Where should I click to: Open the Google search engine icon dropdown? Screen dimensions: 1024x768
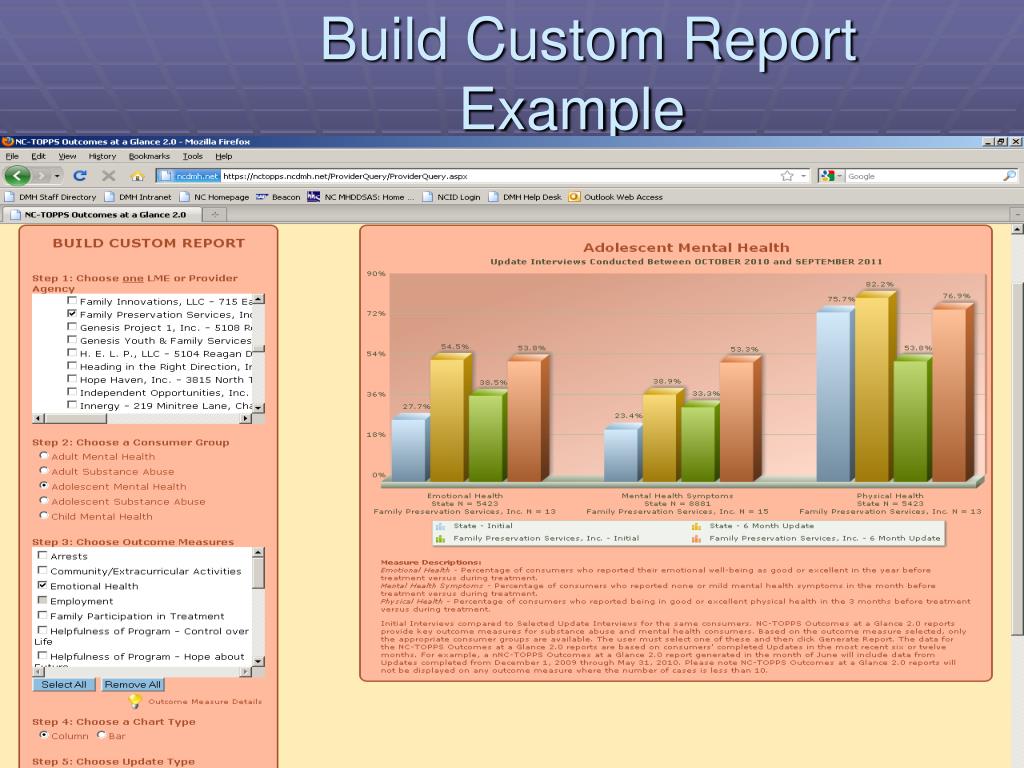(x=831, y=176)
